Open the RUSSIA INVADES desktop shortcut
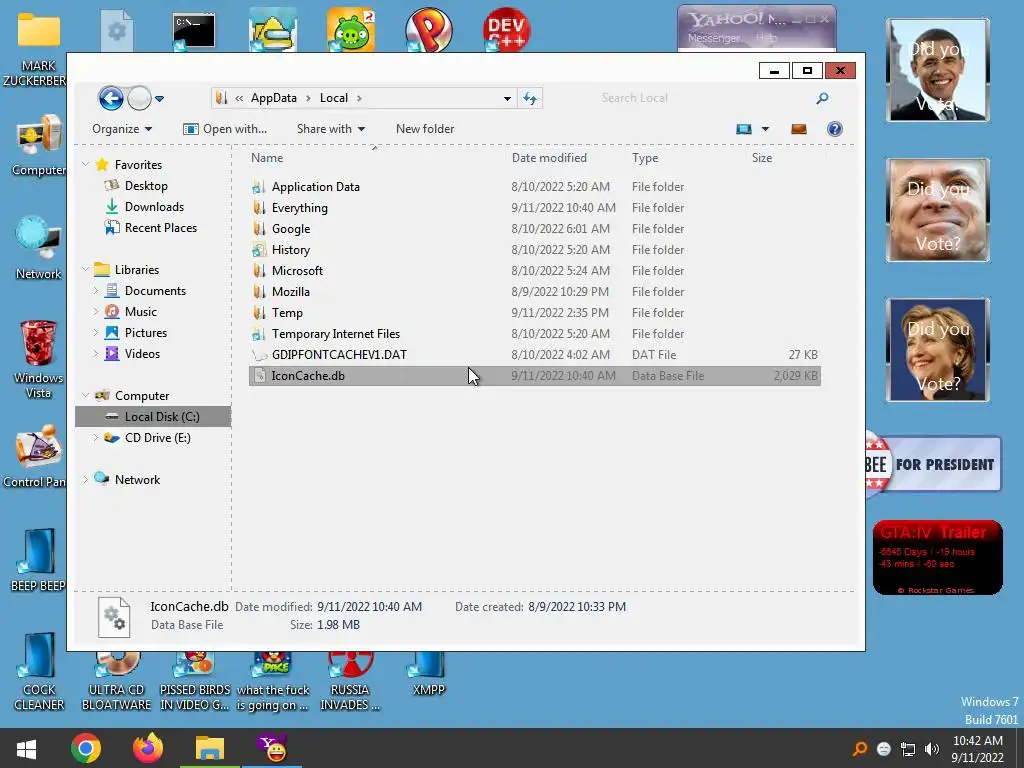This screenshot has width=1024, height=768. pyautogui.click(x=350, y=682)
